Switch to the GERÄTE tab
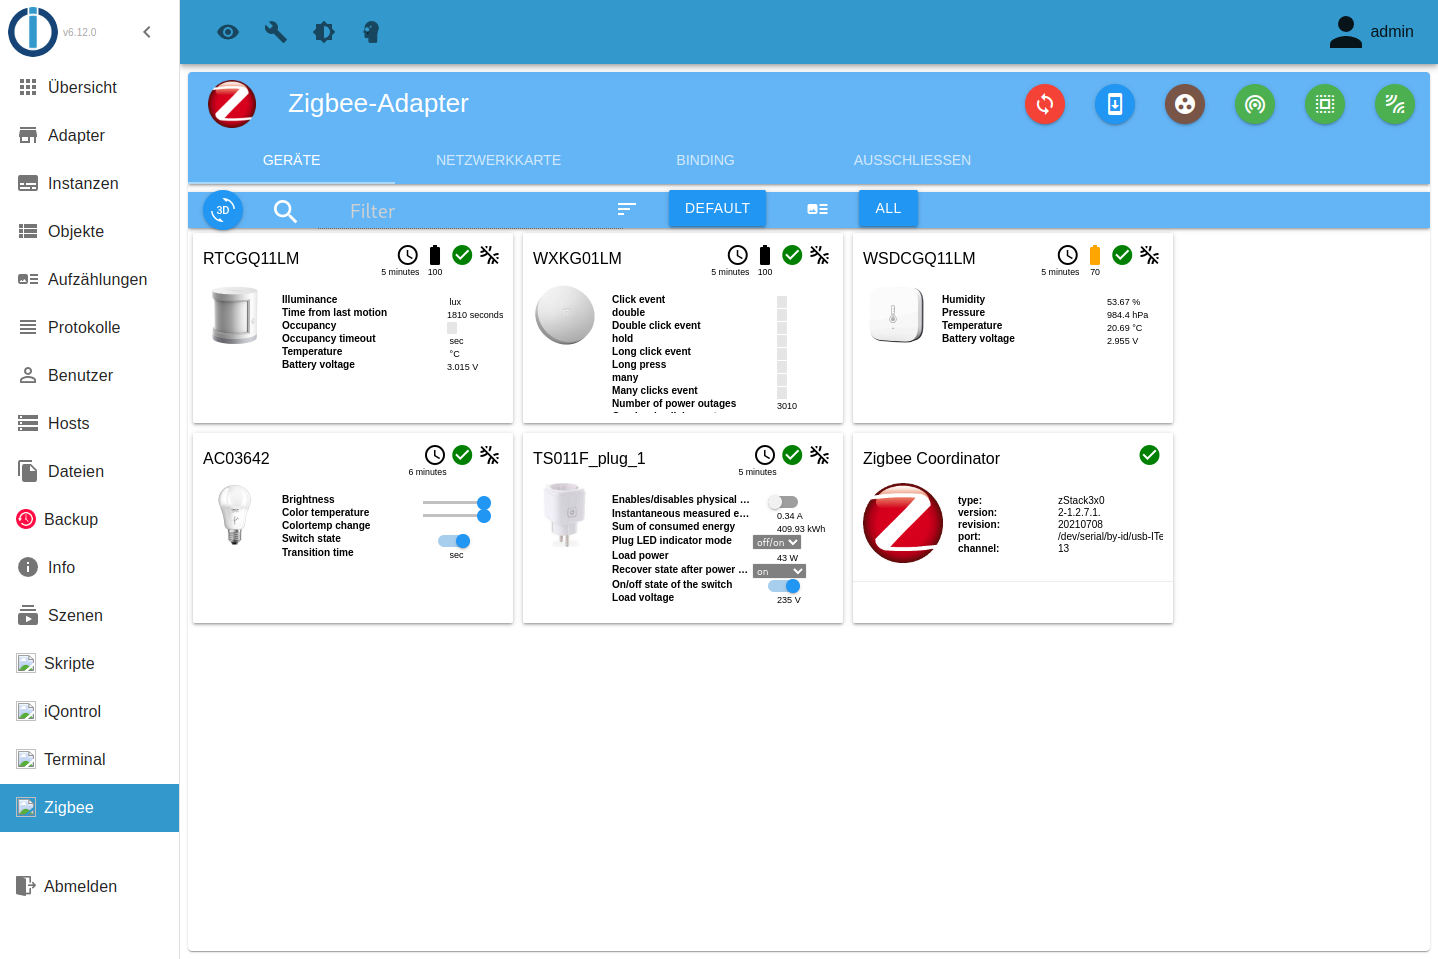The width and height of the screenshot is (1438, 959). tap(292, 160)
